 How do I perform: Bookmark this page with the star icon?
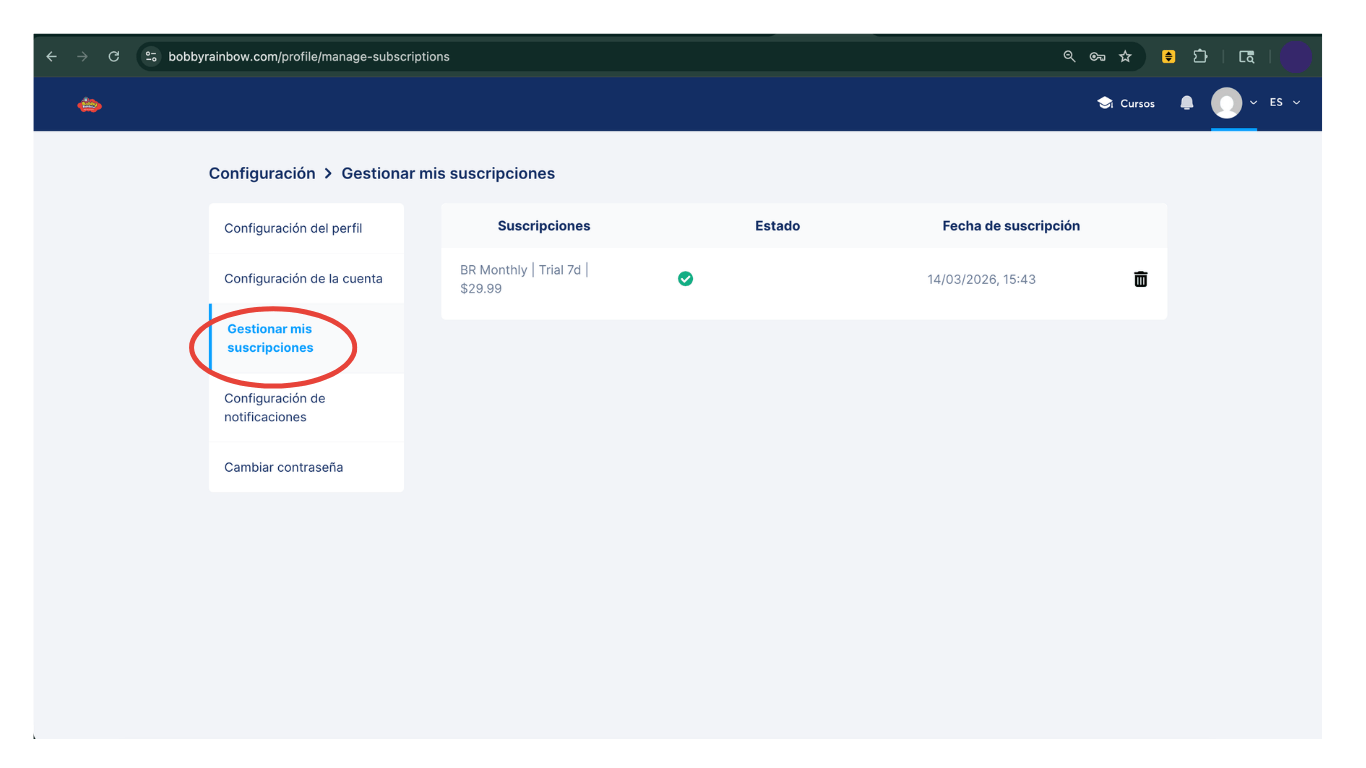pos(1125,57)
